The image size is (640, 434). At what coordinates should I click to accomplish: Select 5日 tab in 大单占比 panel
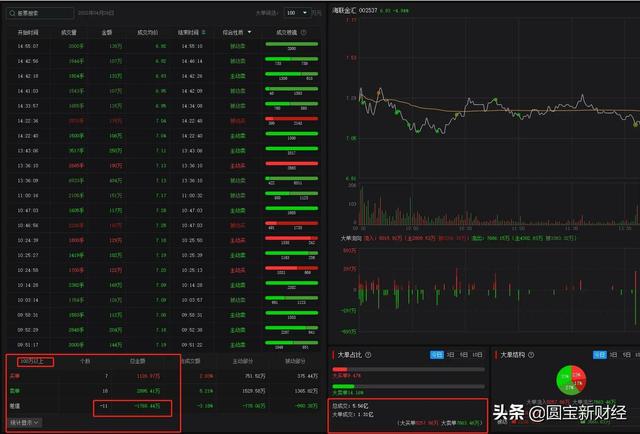point(464,355)
